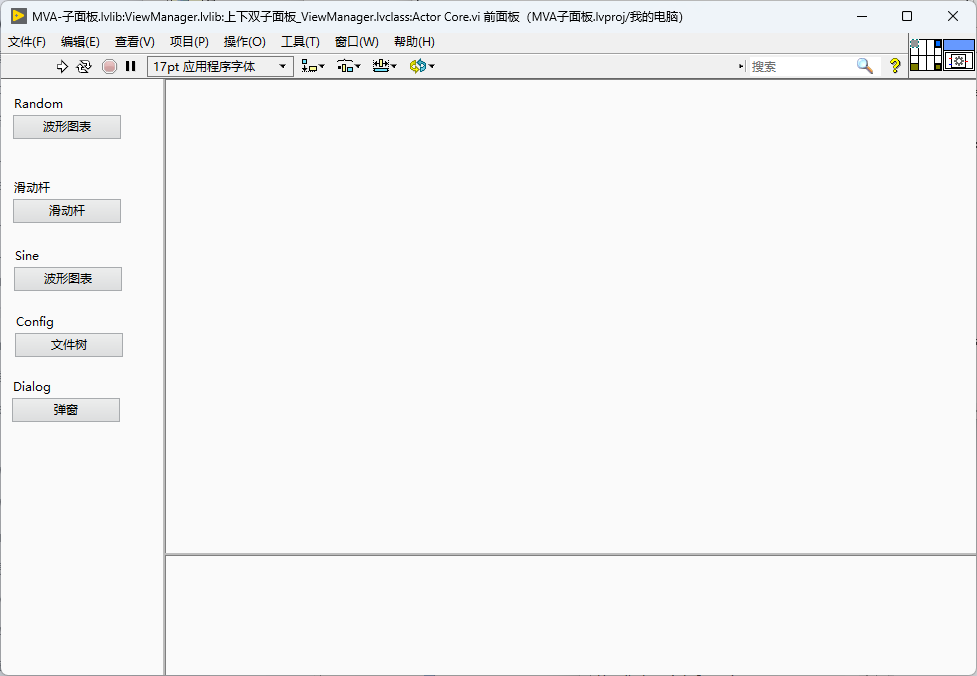Screen dimensions: 977x676
Task: Click the Run Continuously icon
Action: (83, 66)
